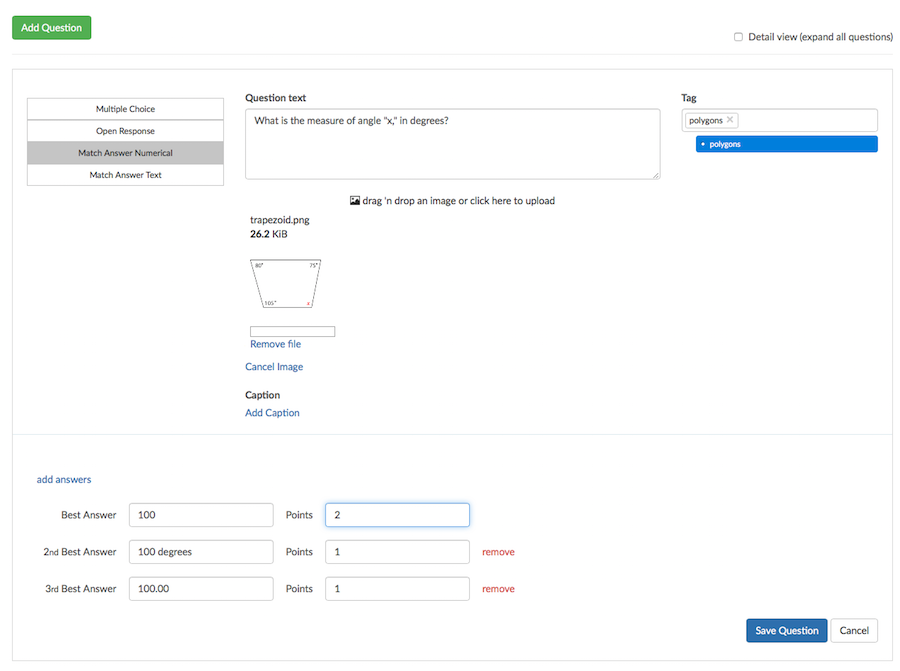Click Cancel Image link
The image size is (900, 671).
tap(274, 366)
